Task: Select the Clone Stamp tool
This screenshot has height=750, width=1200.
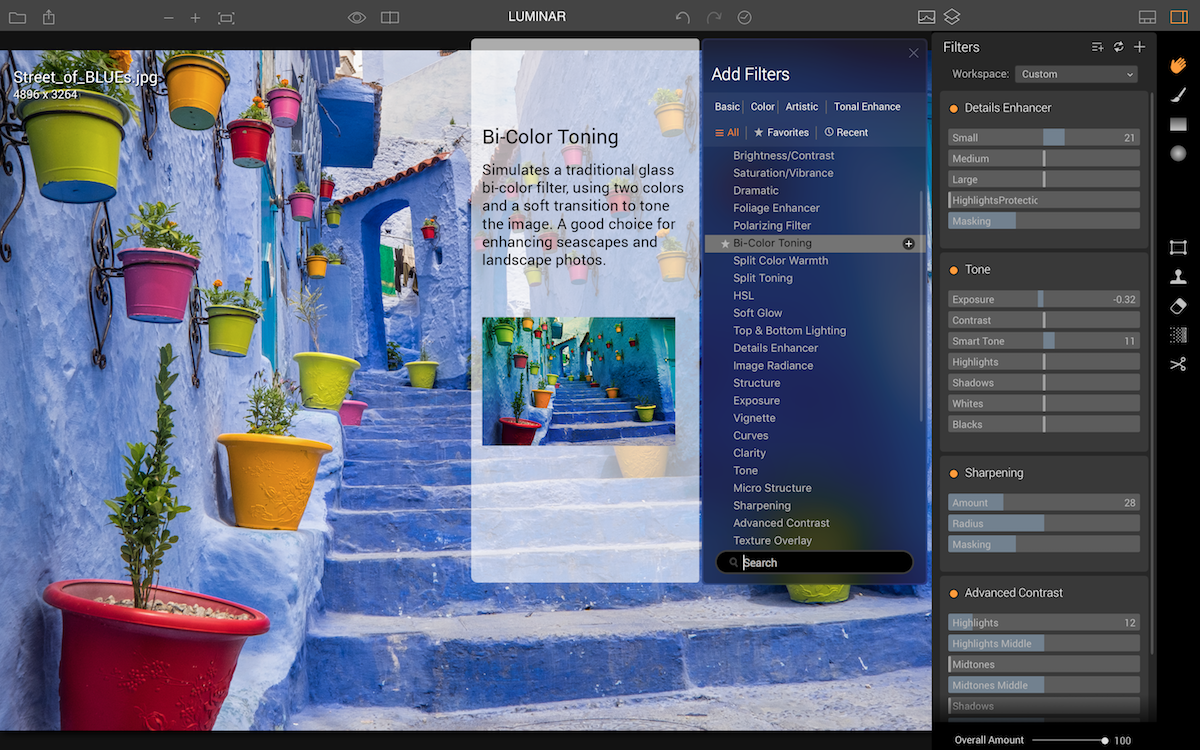Action: (x=1178, y=276)
